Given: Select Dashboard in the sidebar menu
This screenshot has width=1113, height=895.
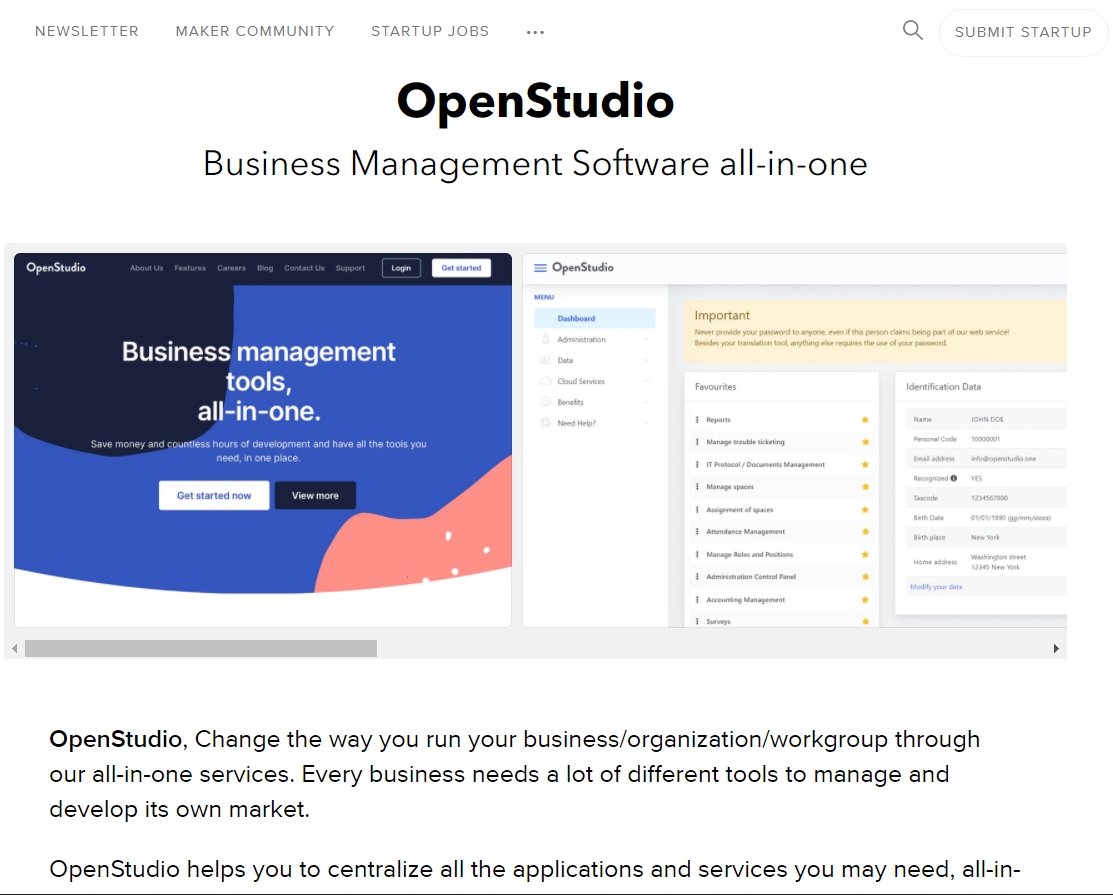Looking at the screenshot, I should click(595, 319).
